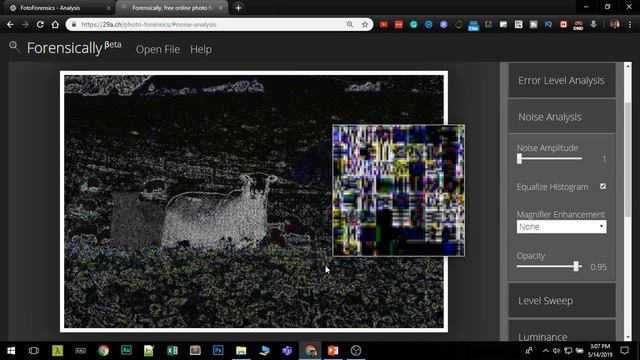
Task: Click the IQ extension icon
Action: point(548,24)
